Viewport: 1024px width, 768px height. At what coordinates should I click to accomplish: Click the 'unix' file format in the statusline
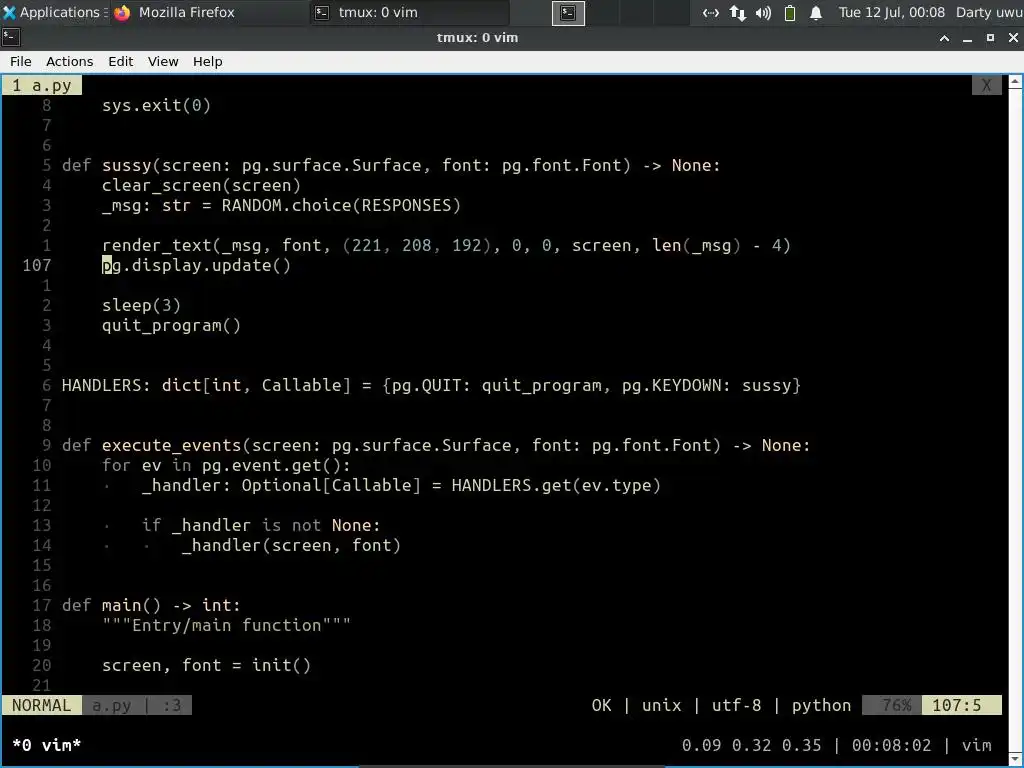(661, 705)
